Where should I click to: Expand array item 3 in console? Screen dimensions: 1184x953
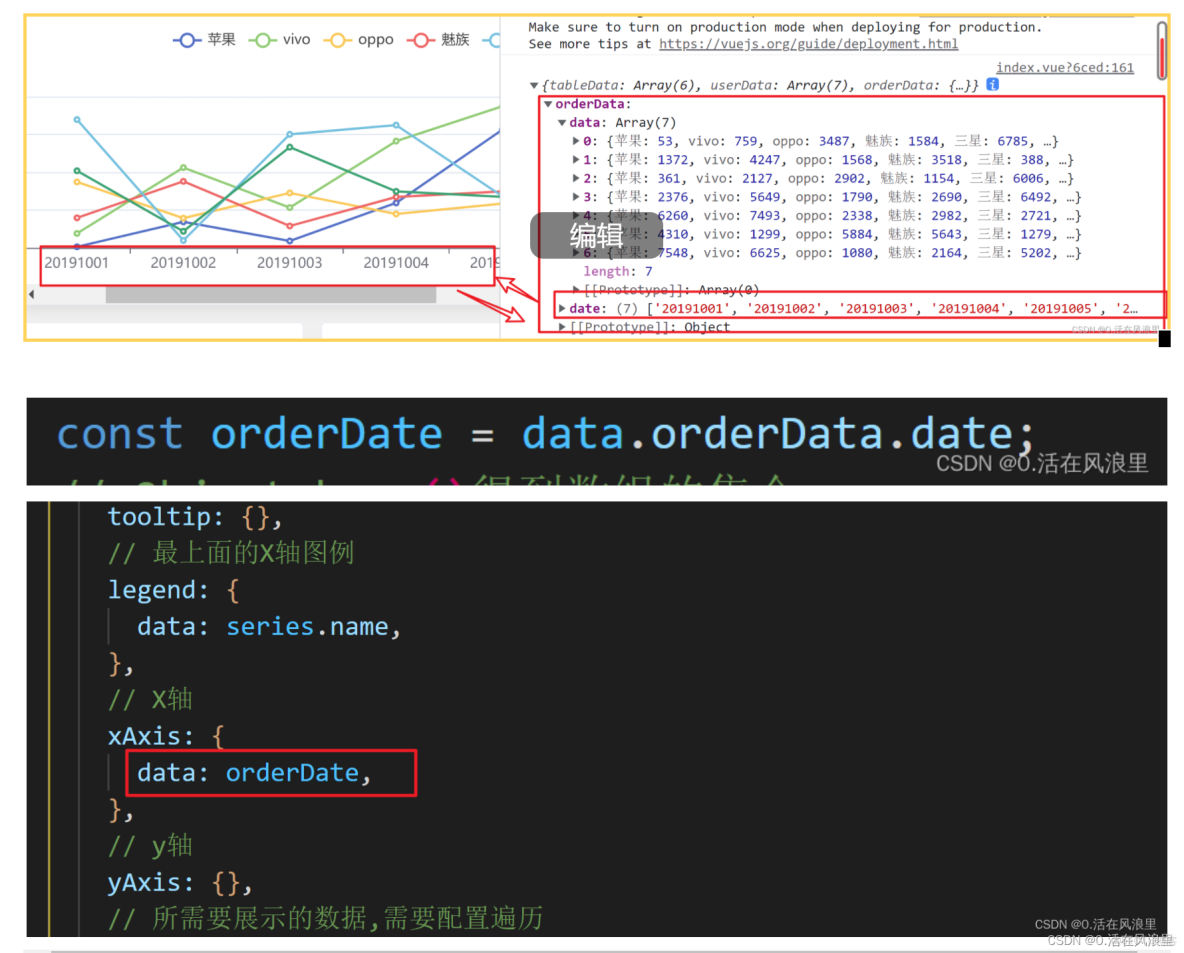pyautogui.click(x=576, y=196)
